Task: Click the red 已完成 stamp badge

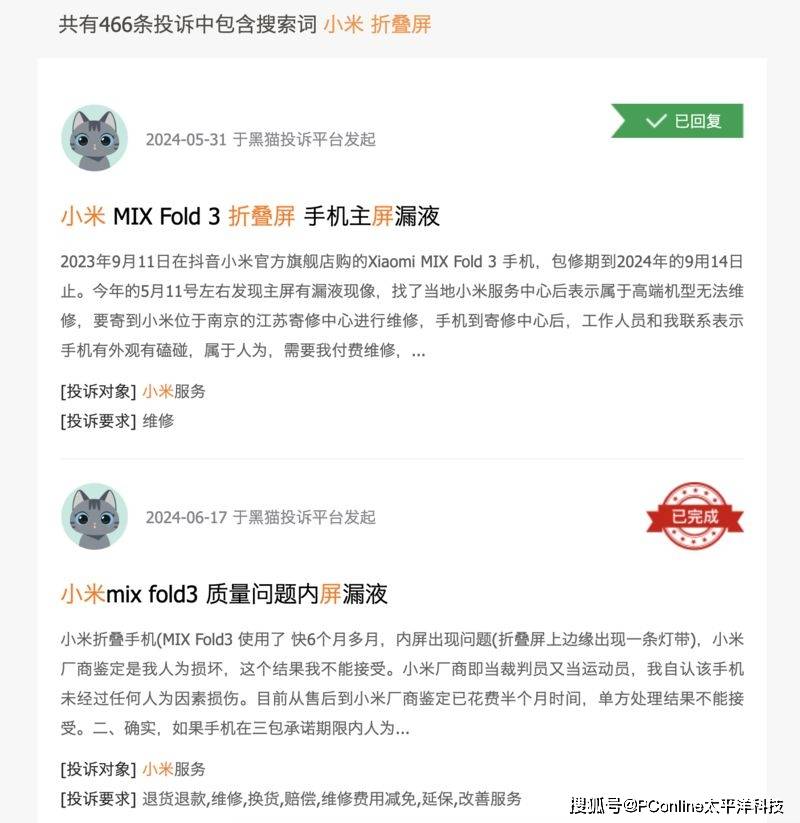Action: [x=694, y=516]
